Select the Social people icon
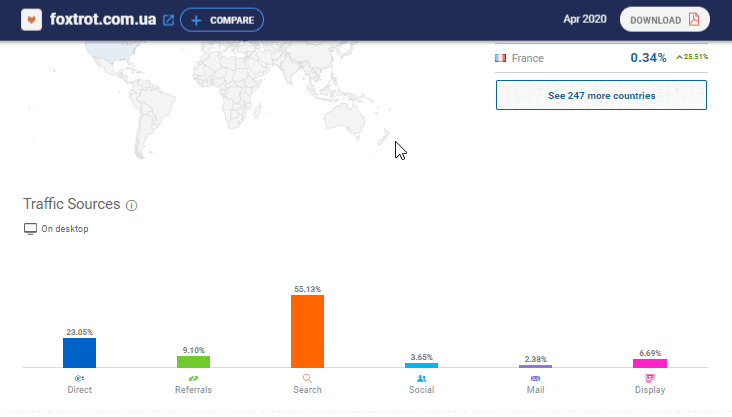Viewport: 732px width, 417px height. 421,379
